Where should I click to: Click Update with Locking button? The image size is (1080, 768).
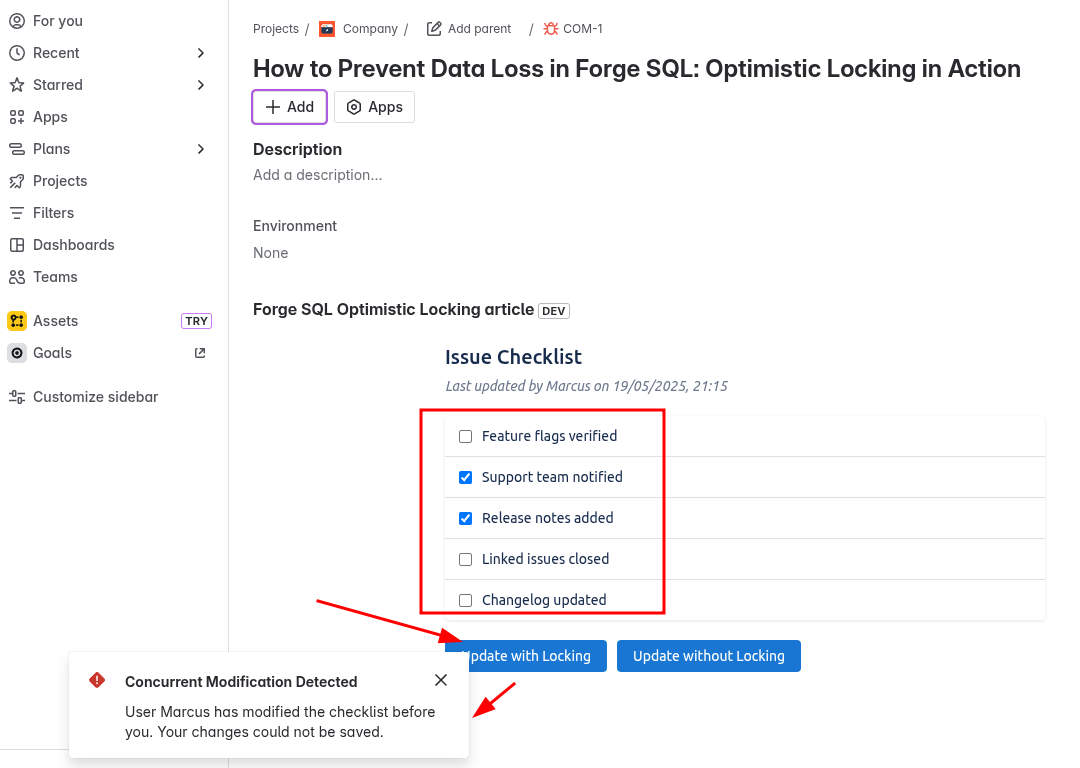click(526, 656)
